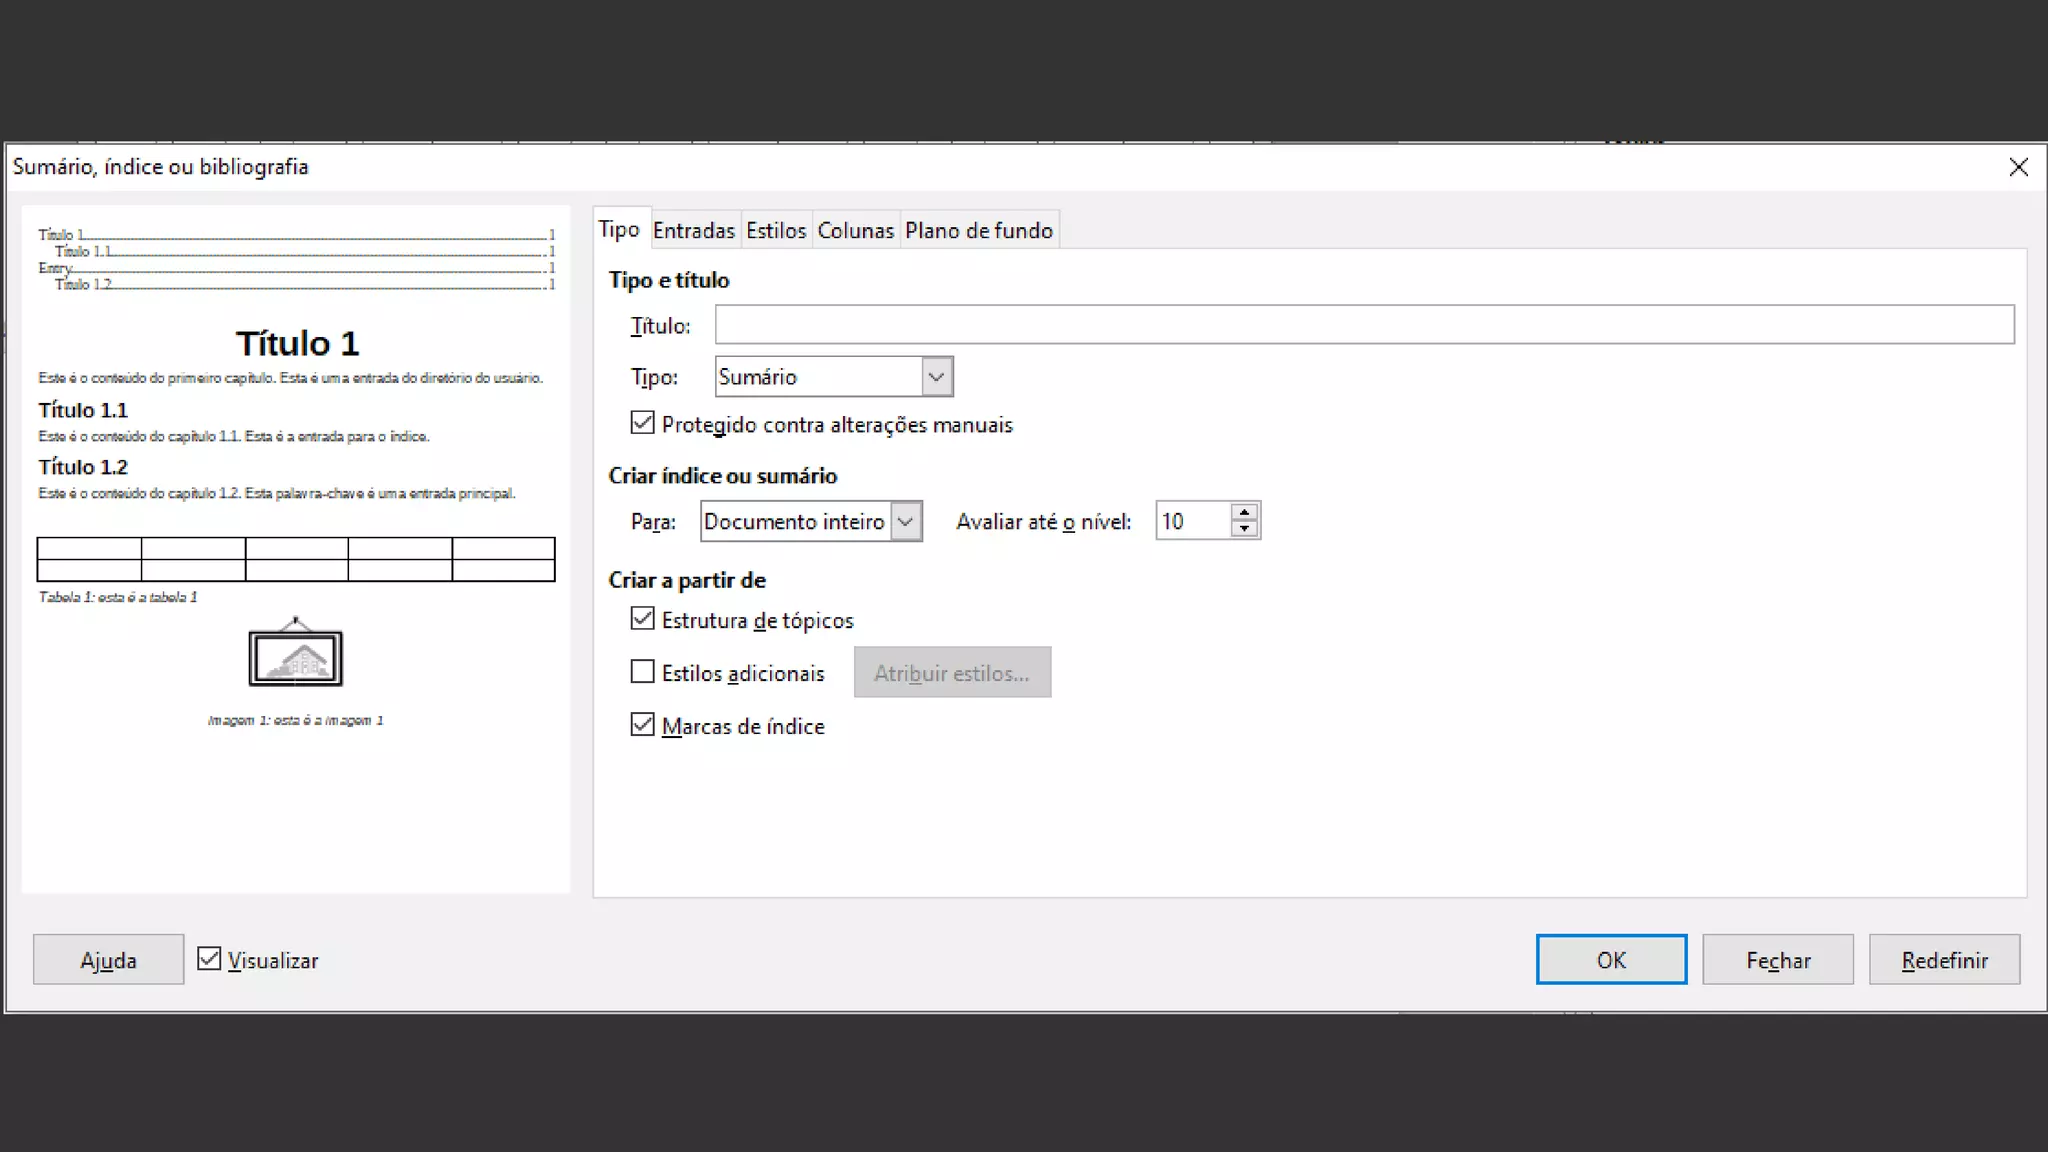Decrease the evaluation level with the down arrow

1244,529
